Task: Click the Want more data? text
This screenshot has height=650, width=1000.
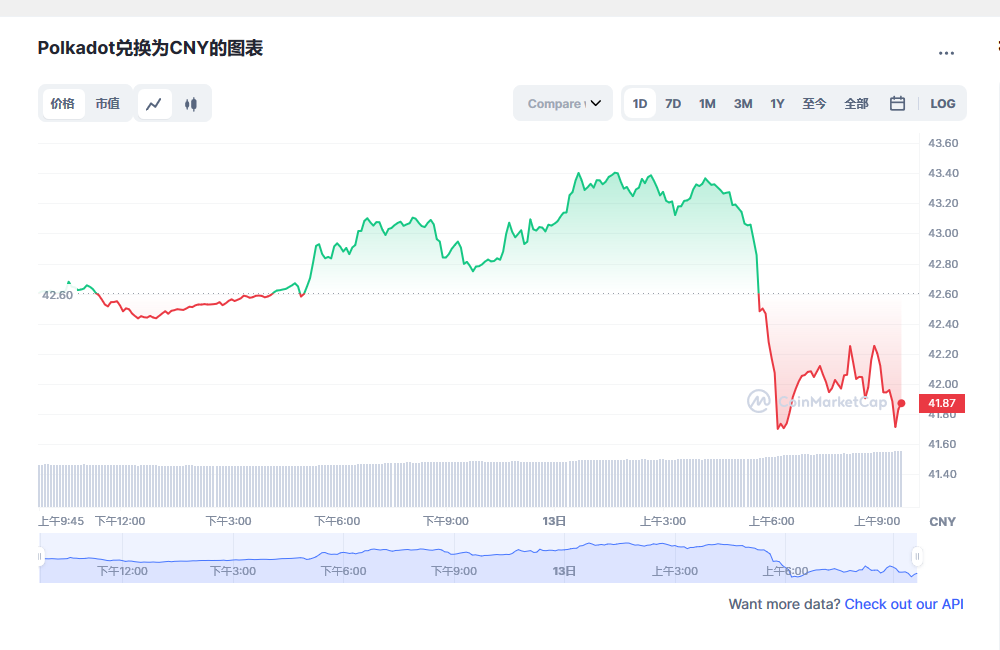Action: tap(784, 604)
